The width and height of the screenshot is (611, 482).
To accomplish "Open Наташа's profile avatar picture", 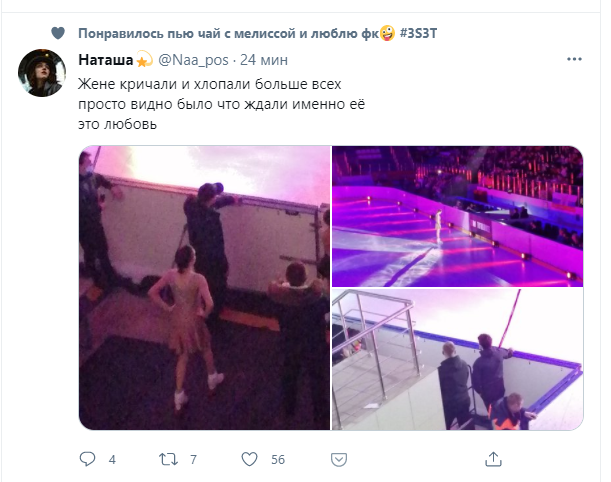I will pyautogui.click(x=42, y=73).
